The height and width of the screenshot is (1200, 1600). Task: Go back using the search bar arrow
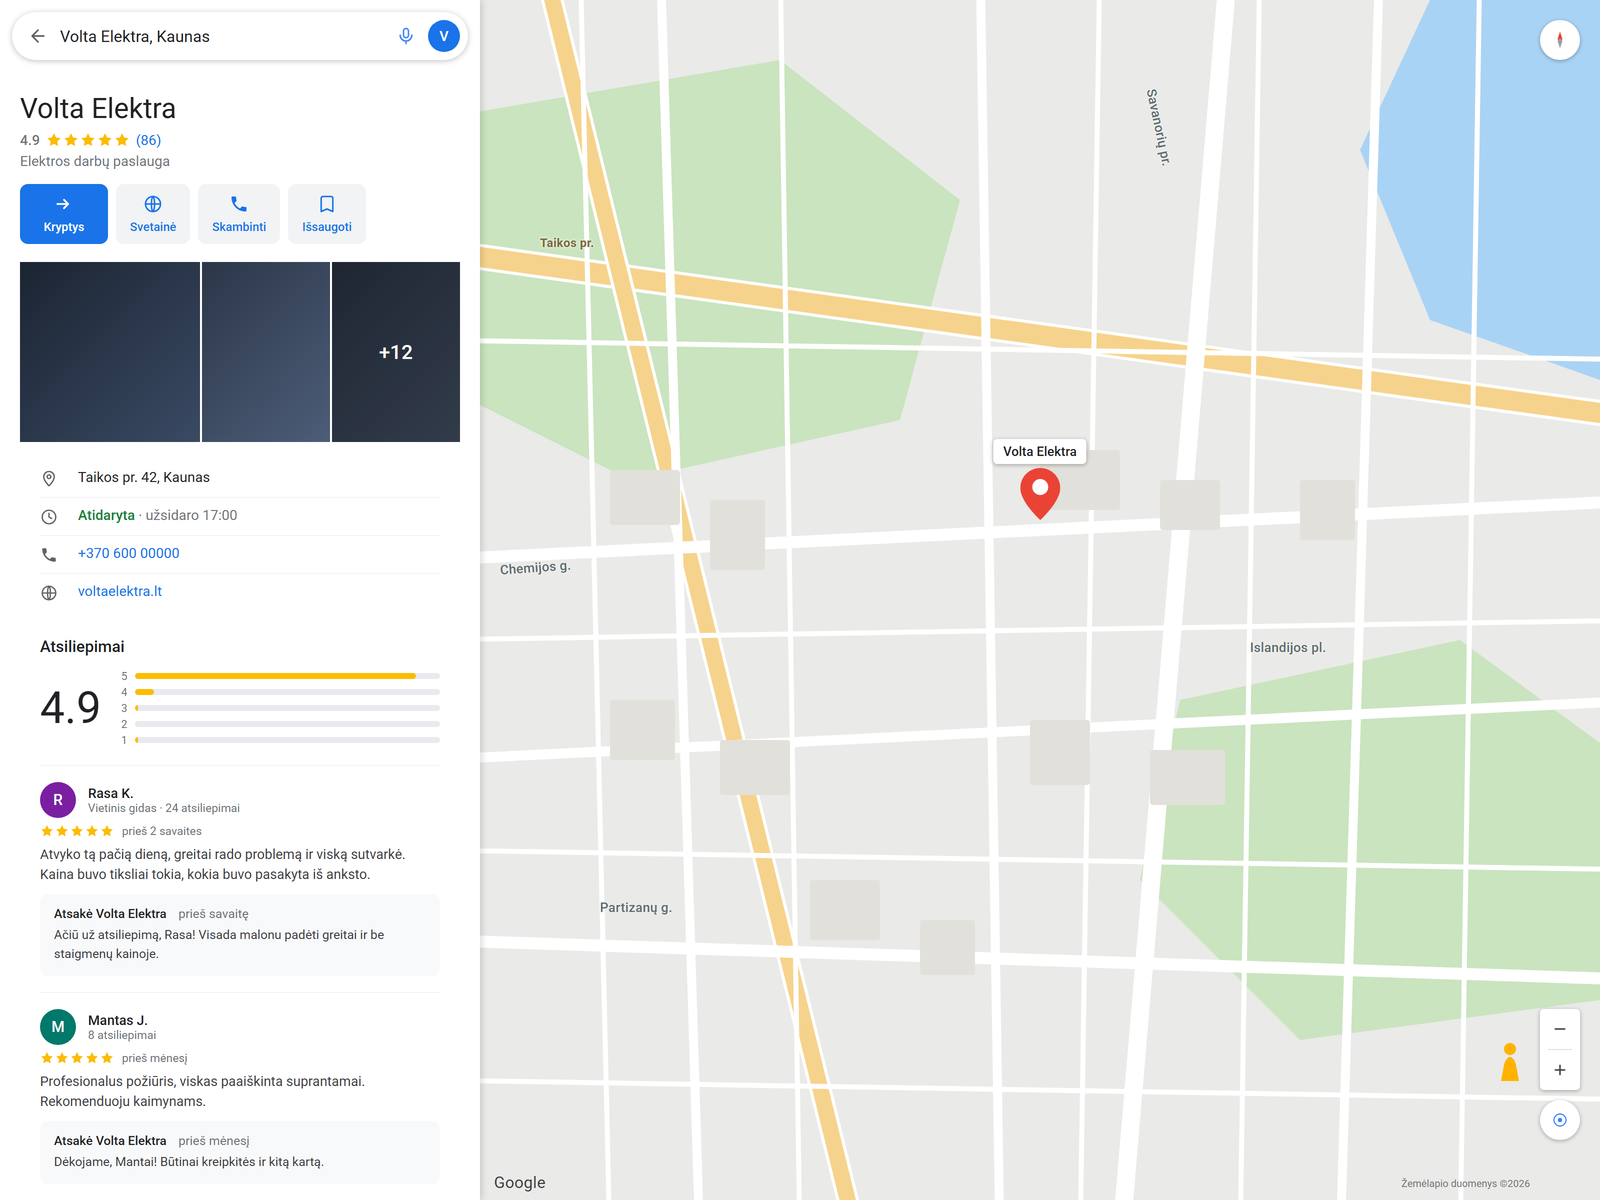(x=38, y=36)
